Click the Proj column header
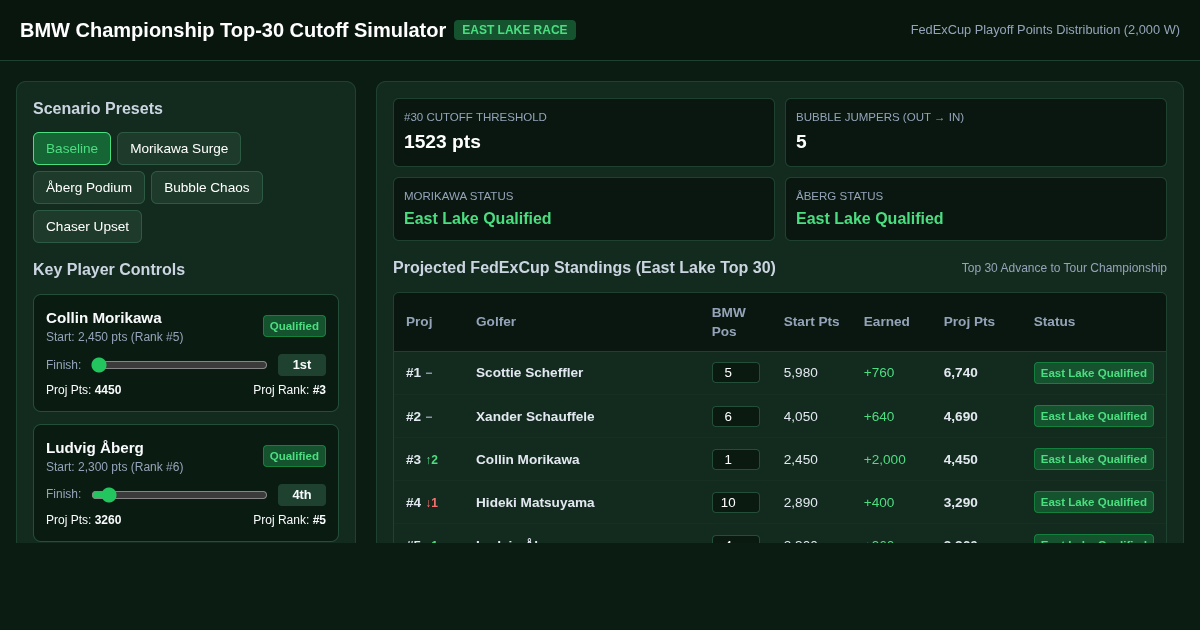 419,321
